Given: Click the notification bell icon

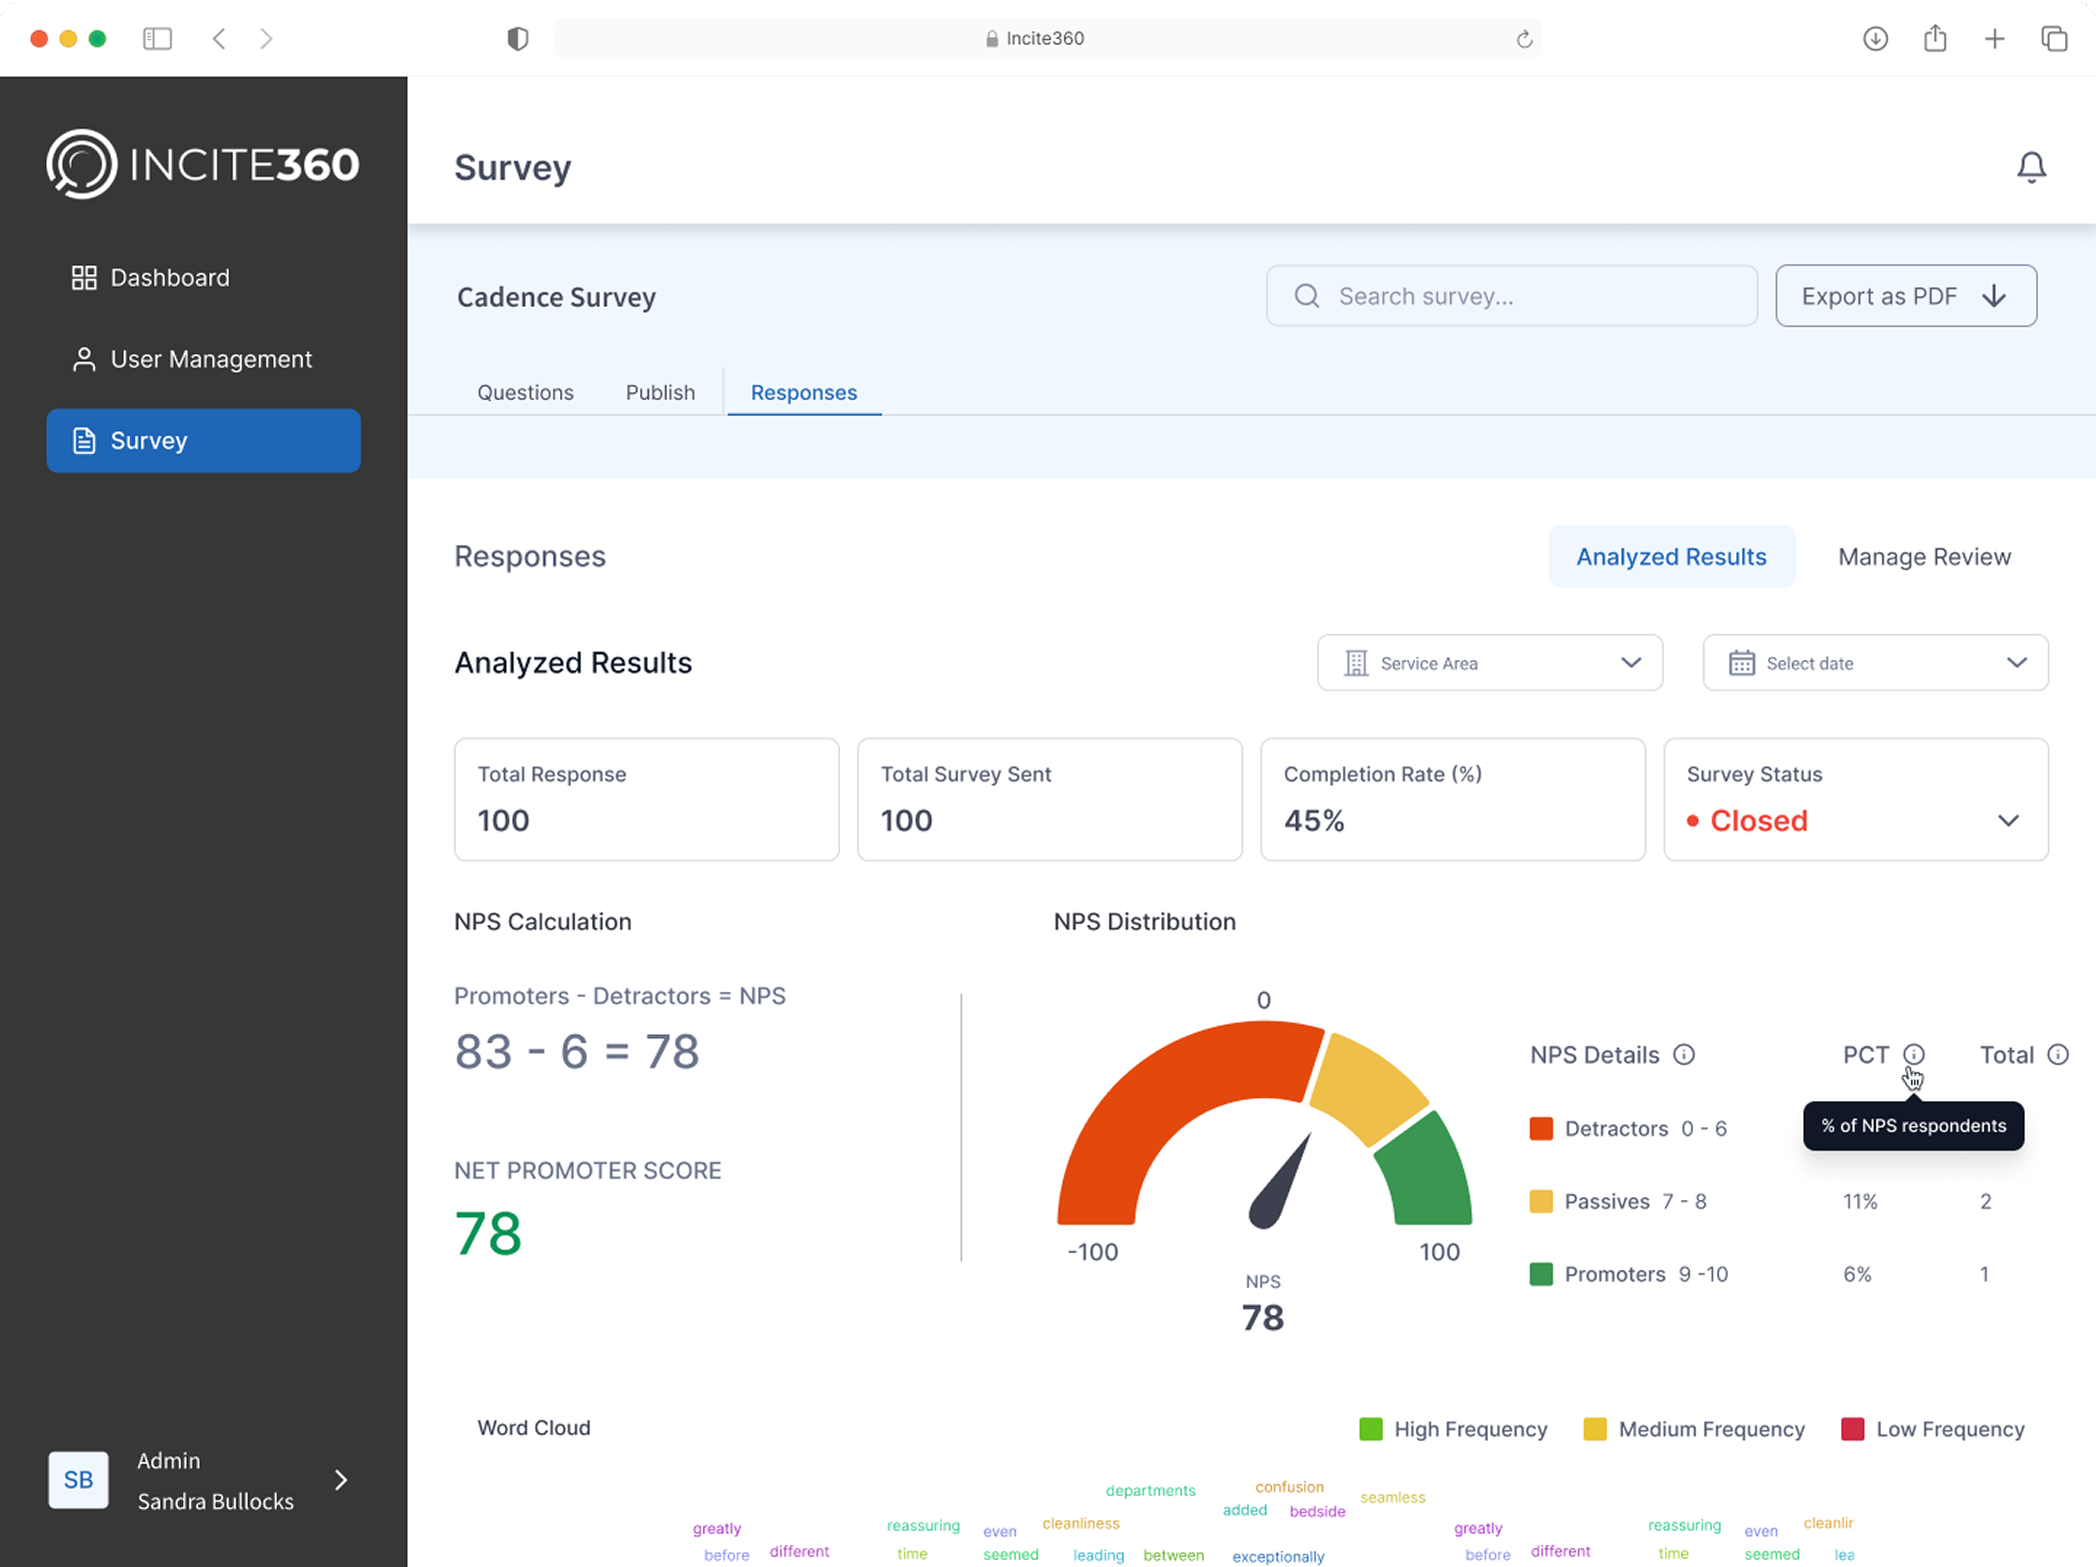Looking at the screenshot, I should click(2031, 167).
